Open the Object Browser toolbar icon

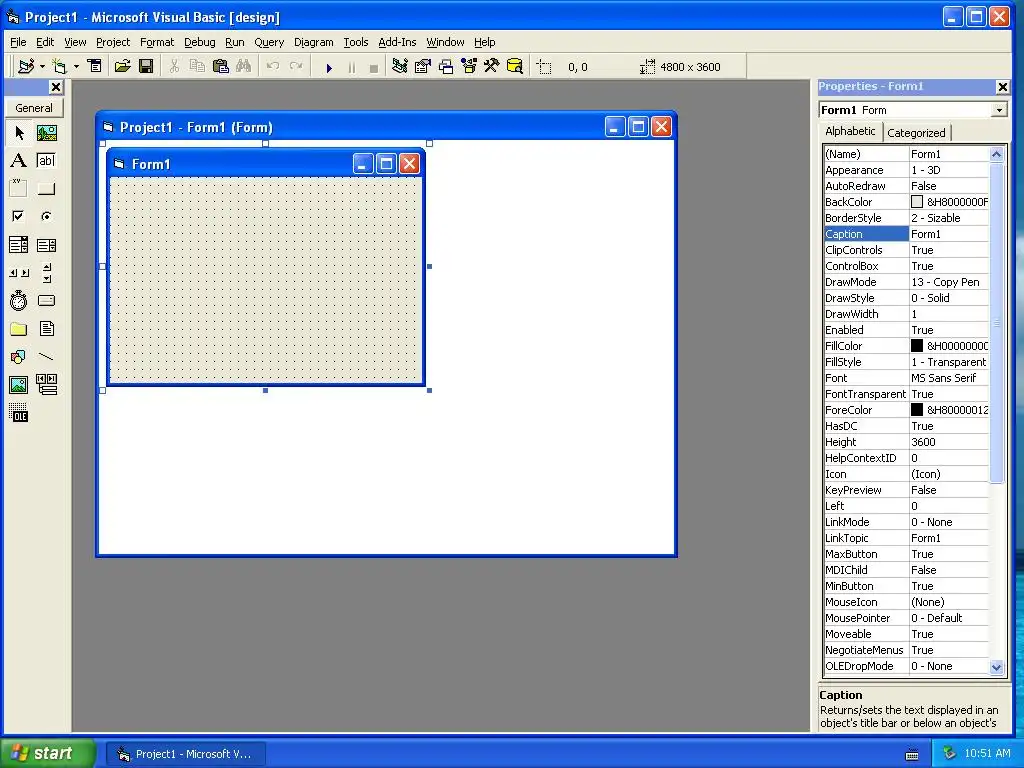[469, 66]
